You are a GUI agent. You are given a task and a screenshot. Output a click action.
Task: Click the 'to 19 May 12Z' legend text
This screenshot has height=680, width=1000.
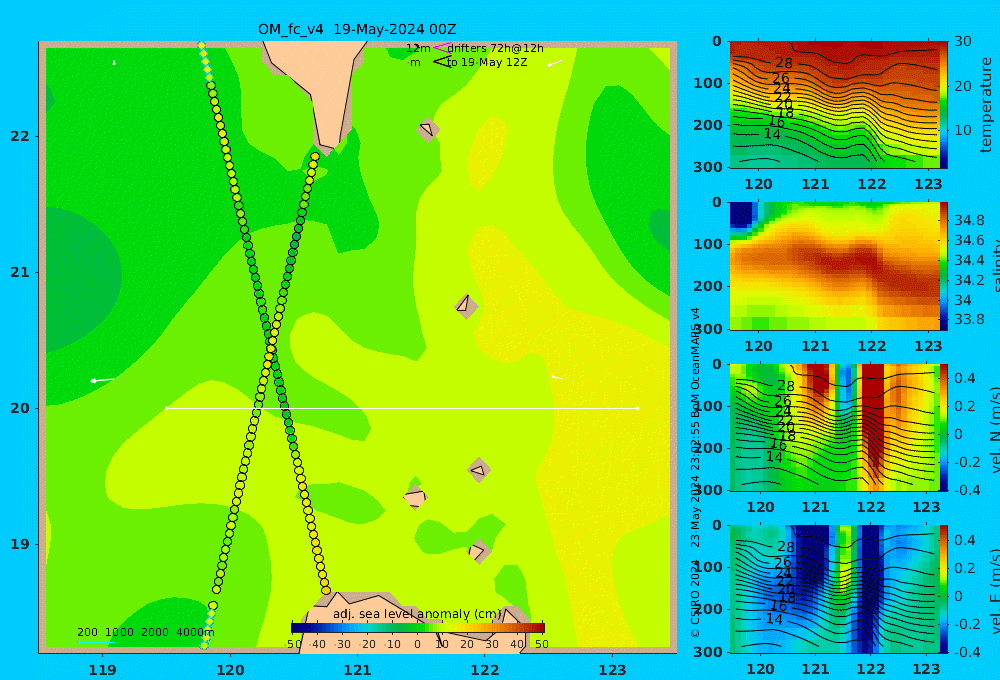pyautogui.click(x=487, y=63)
